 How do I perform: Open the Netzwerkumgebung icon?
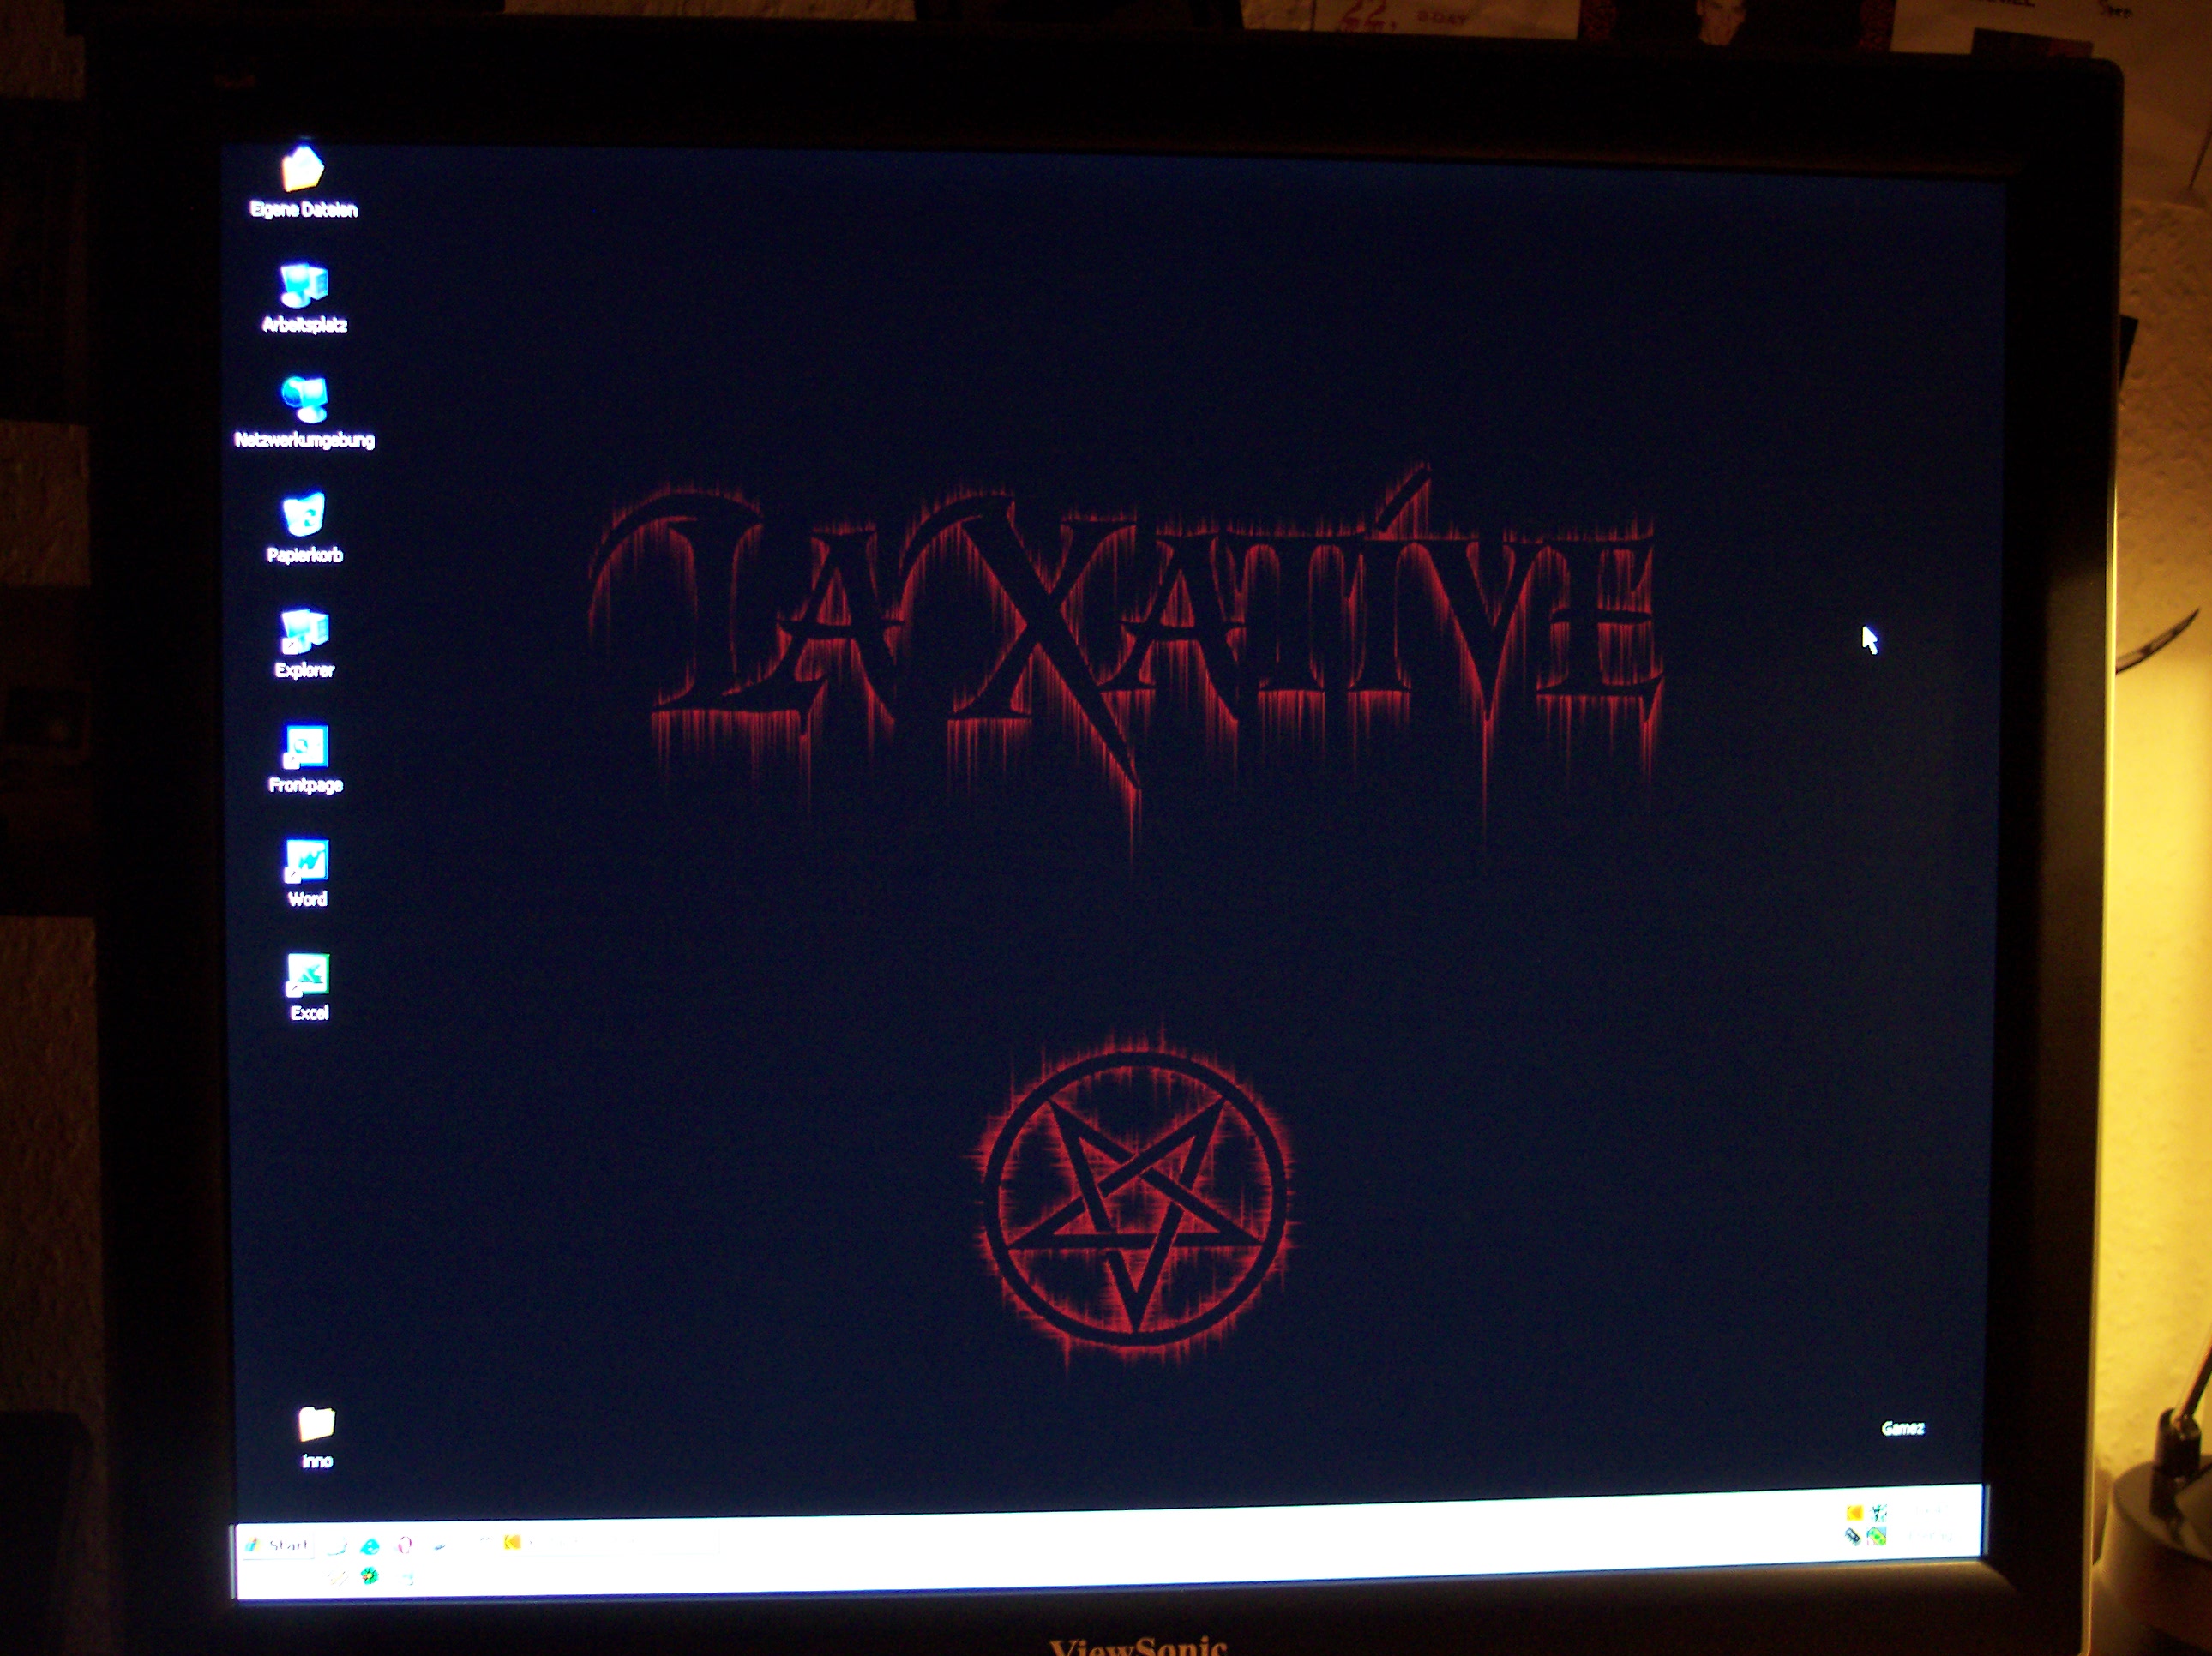coord(304,401)
